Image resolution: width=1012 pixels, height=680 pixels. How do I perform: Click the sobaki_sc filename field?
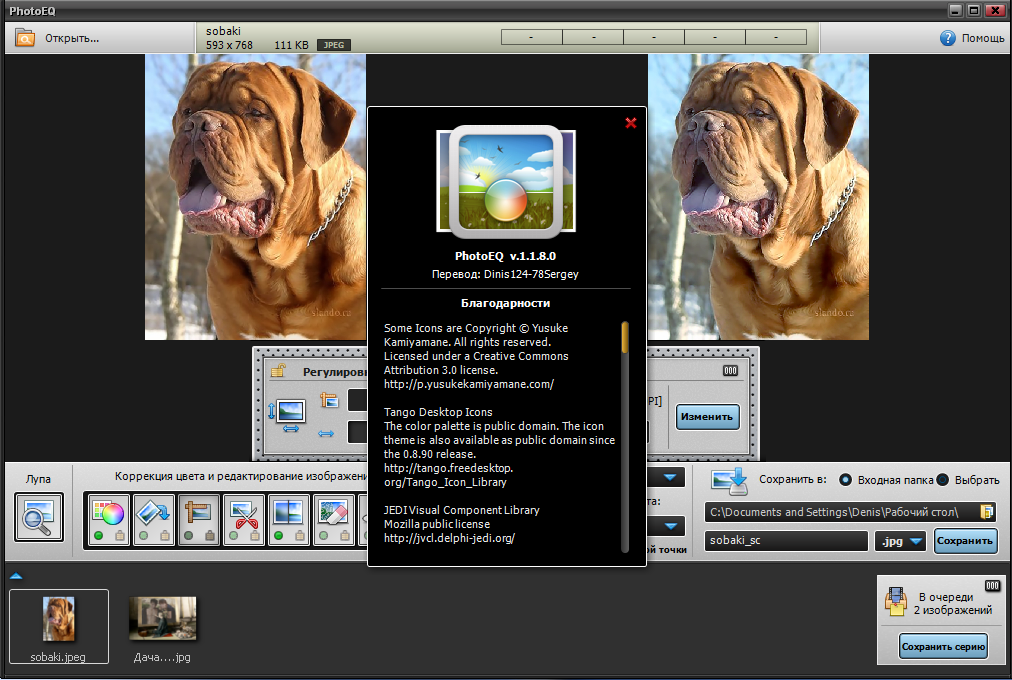click(x=786, y=541)
